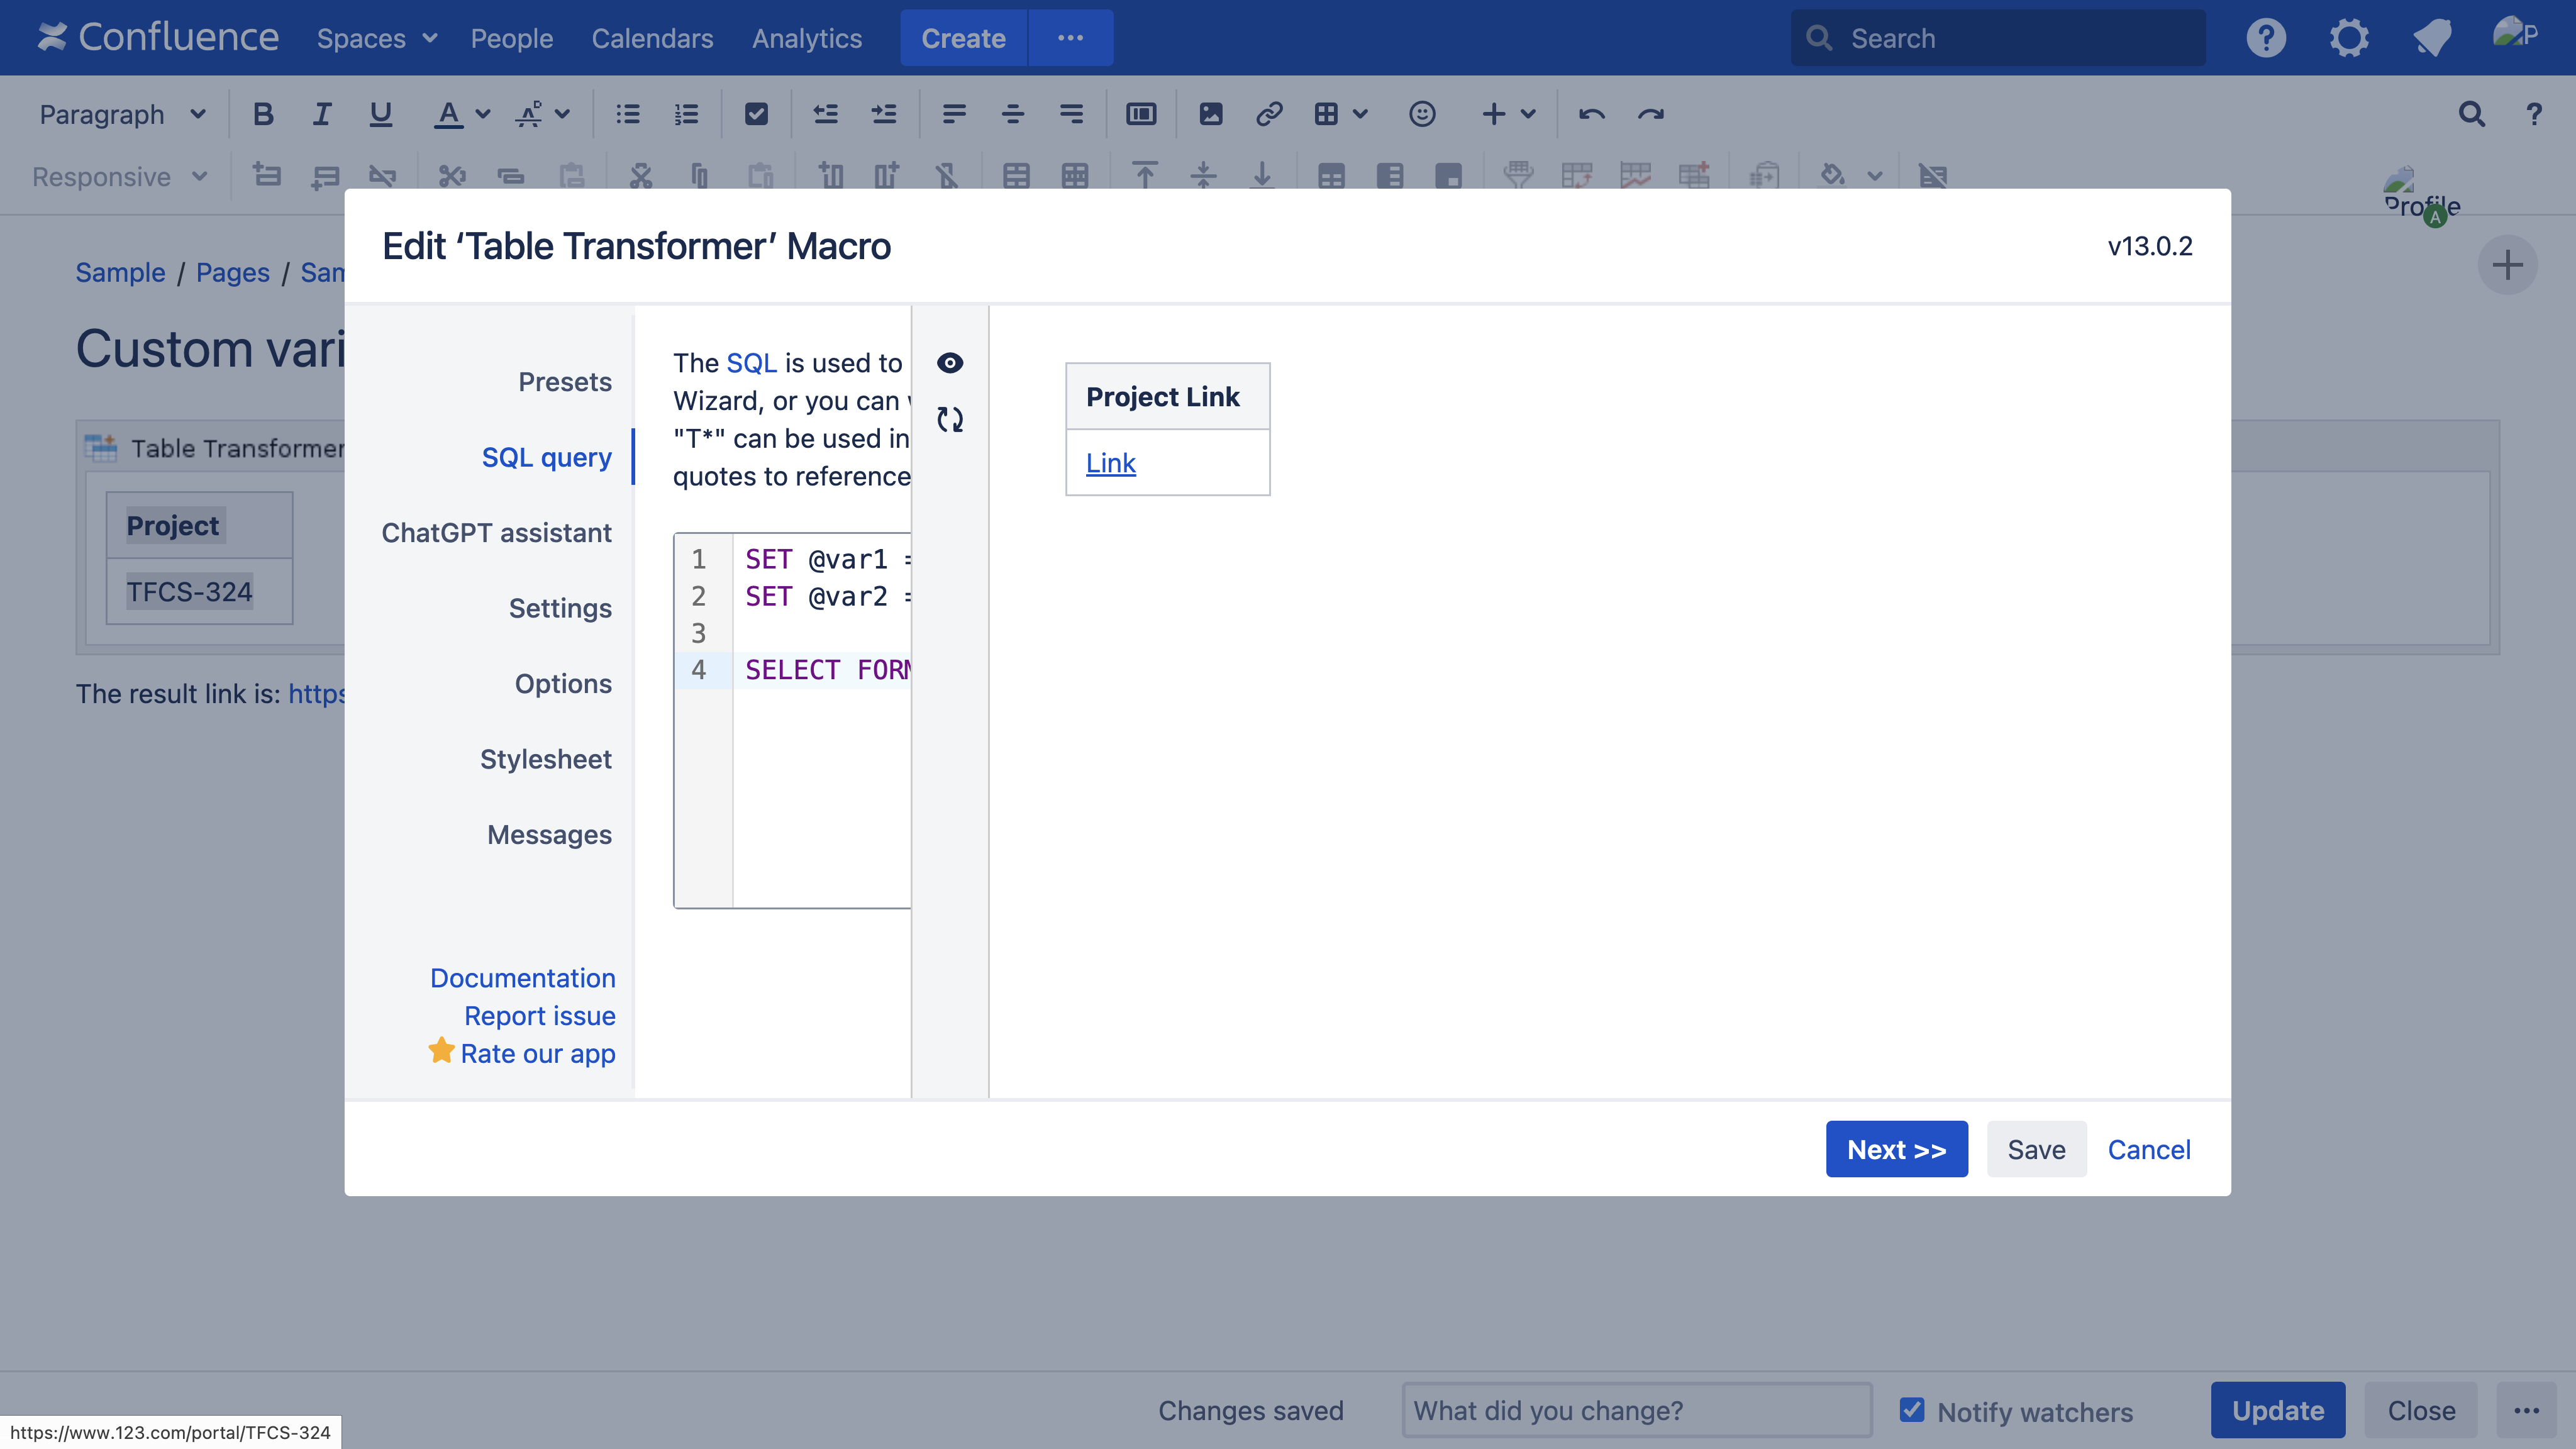The image size is (2576, 1449).
Task: Toggle the preview eye icon
Action: [949, 362]
